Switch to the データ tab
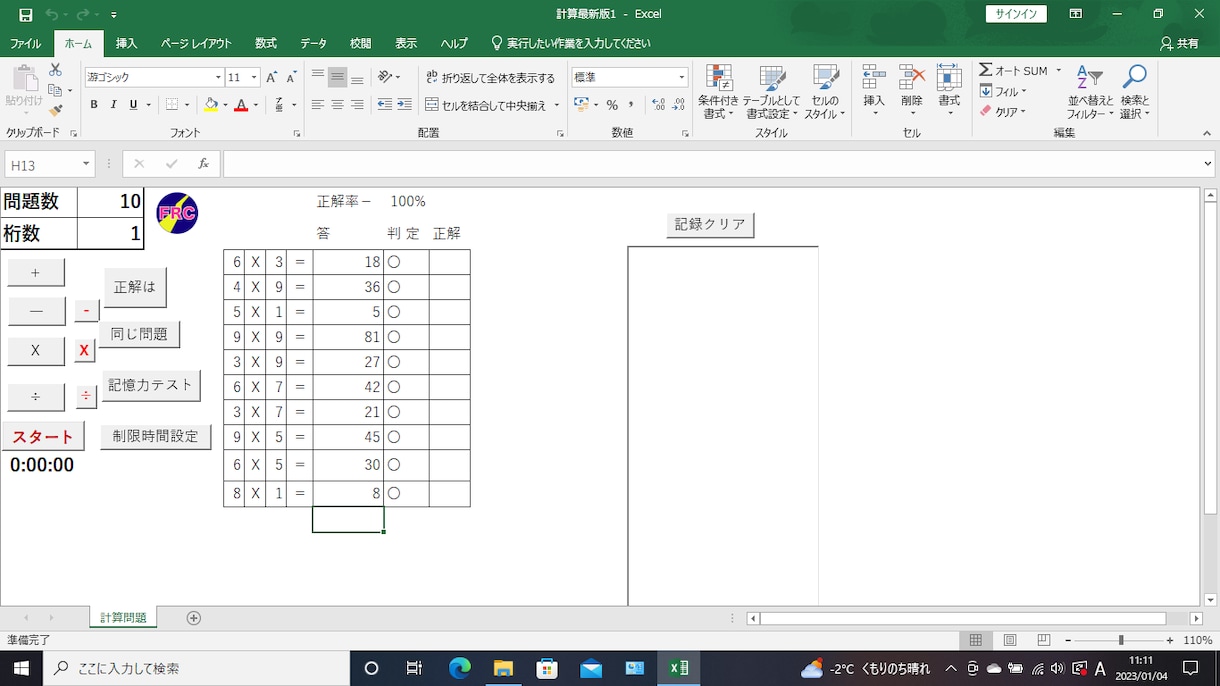Image resolution: width=1220 pixels, height=686 pixels. (313, 44)
